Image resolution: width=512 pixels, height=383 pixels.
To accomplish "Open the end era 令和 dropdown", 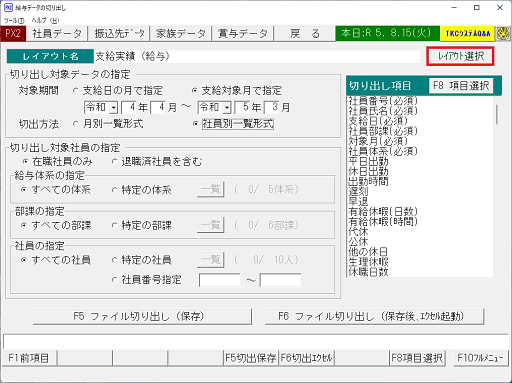I will pos(227,107).
